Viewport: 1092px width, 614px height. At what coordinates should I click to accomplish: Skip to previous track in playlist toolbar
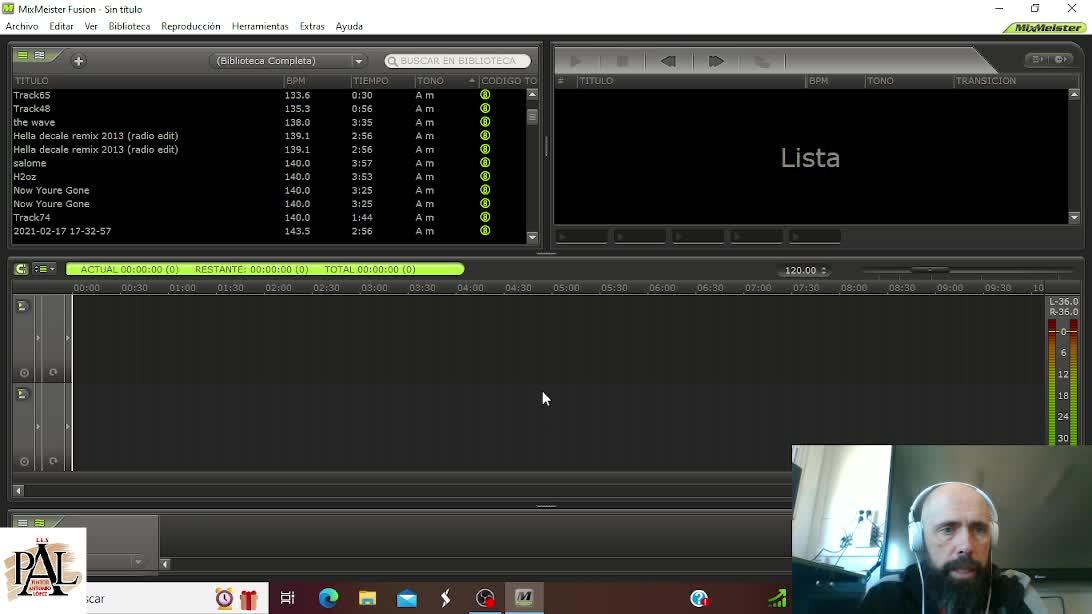click(x=668, y=61)
